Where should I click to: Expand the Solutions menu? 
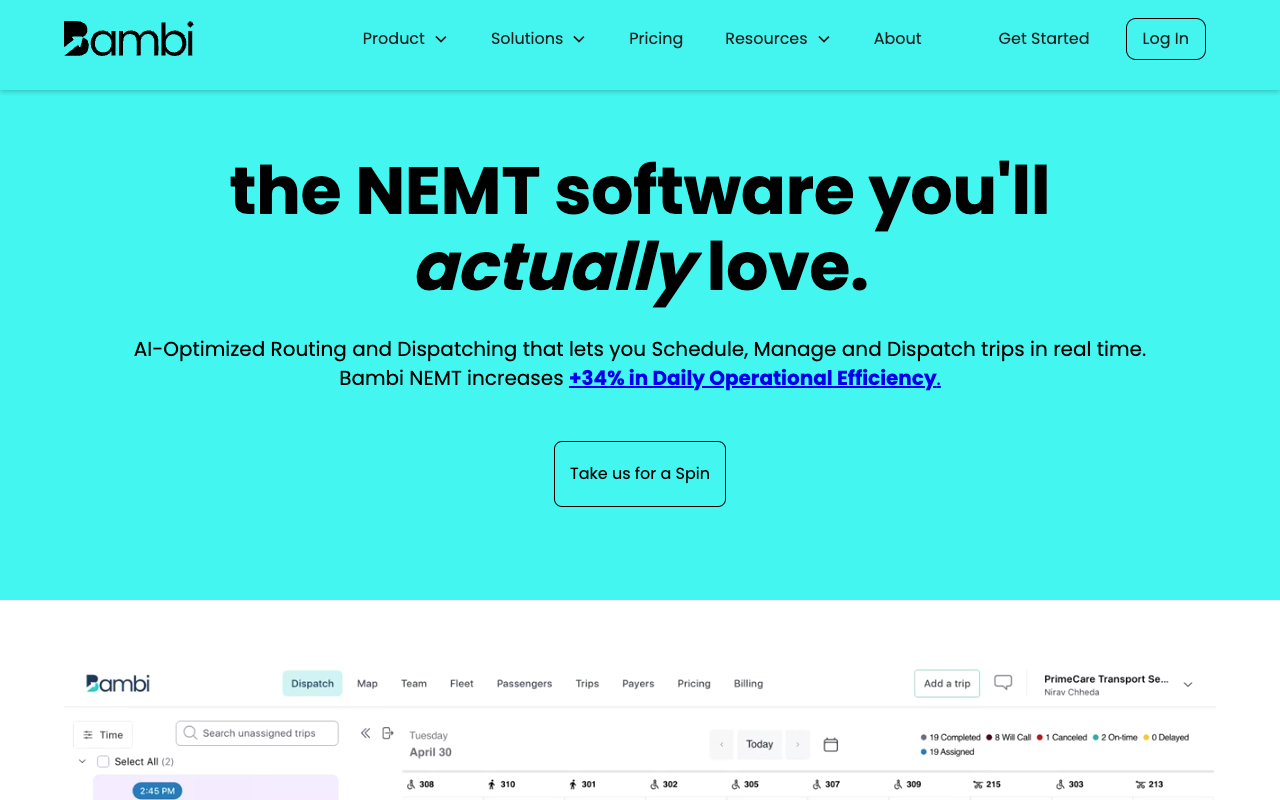coord(538,39)
